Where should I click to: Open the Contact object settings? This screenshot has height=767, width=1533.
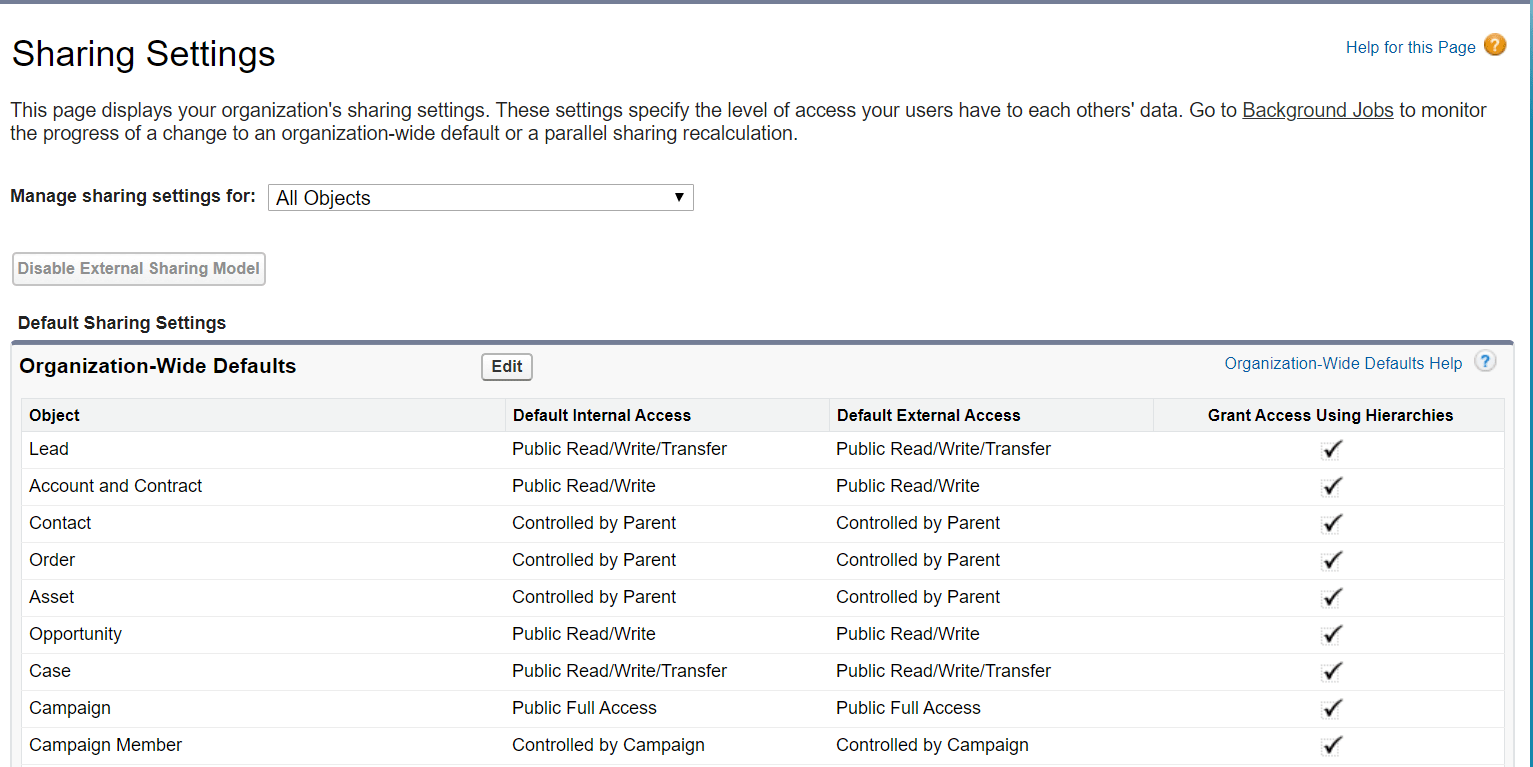60,523
